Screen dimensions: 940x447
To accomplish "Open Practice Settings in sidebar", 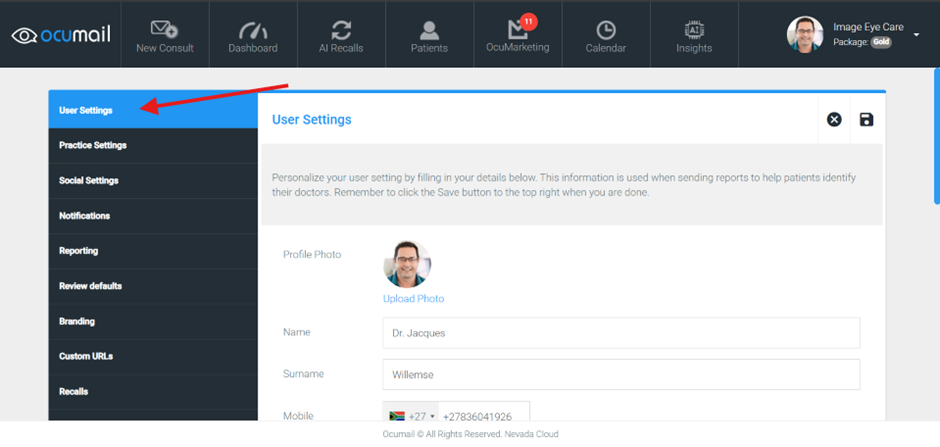I will pos(153,146).
